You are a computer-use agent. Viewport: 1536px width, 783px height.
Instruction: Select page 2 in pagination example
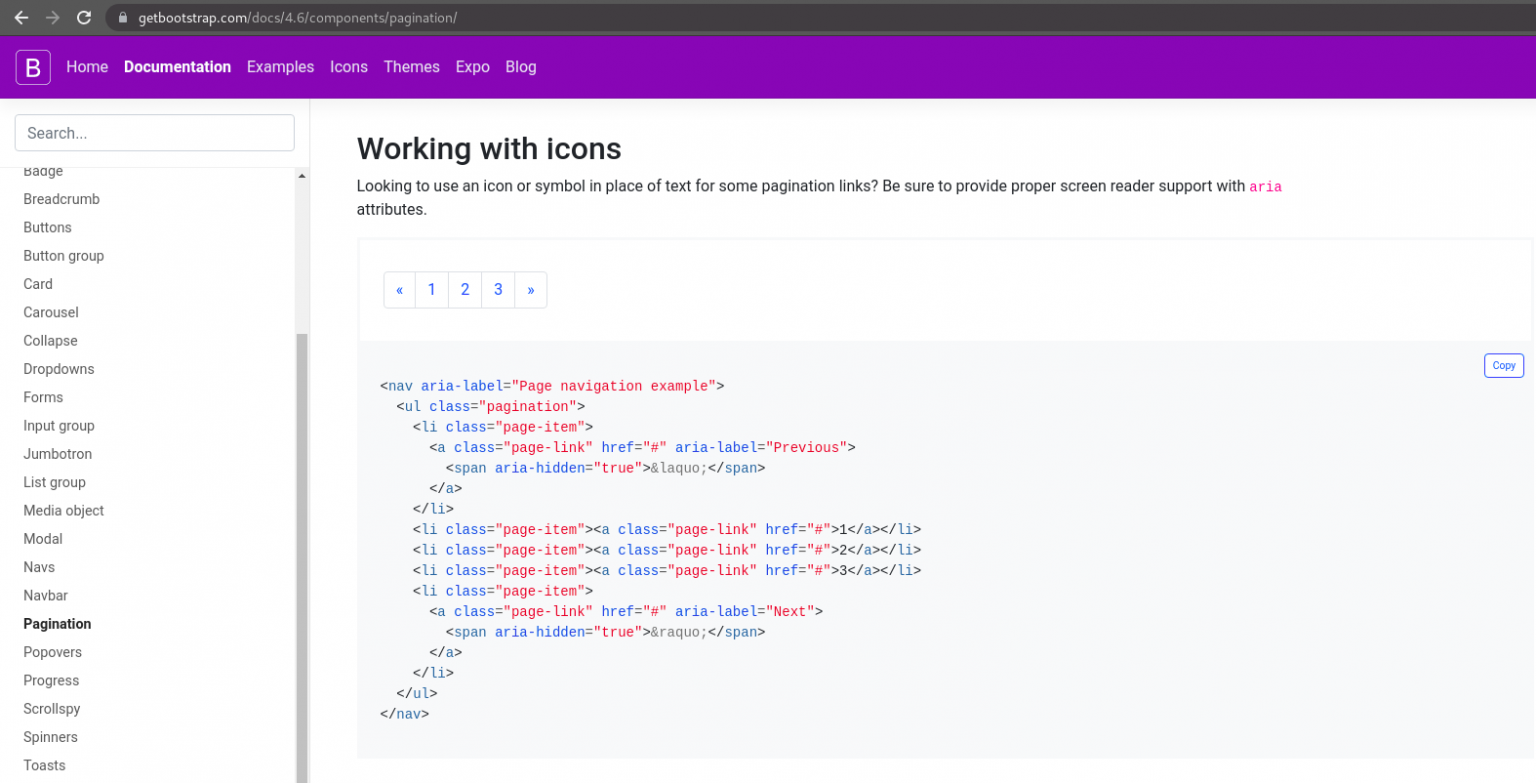(465, 290)
